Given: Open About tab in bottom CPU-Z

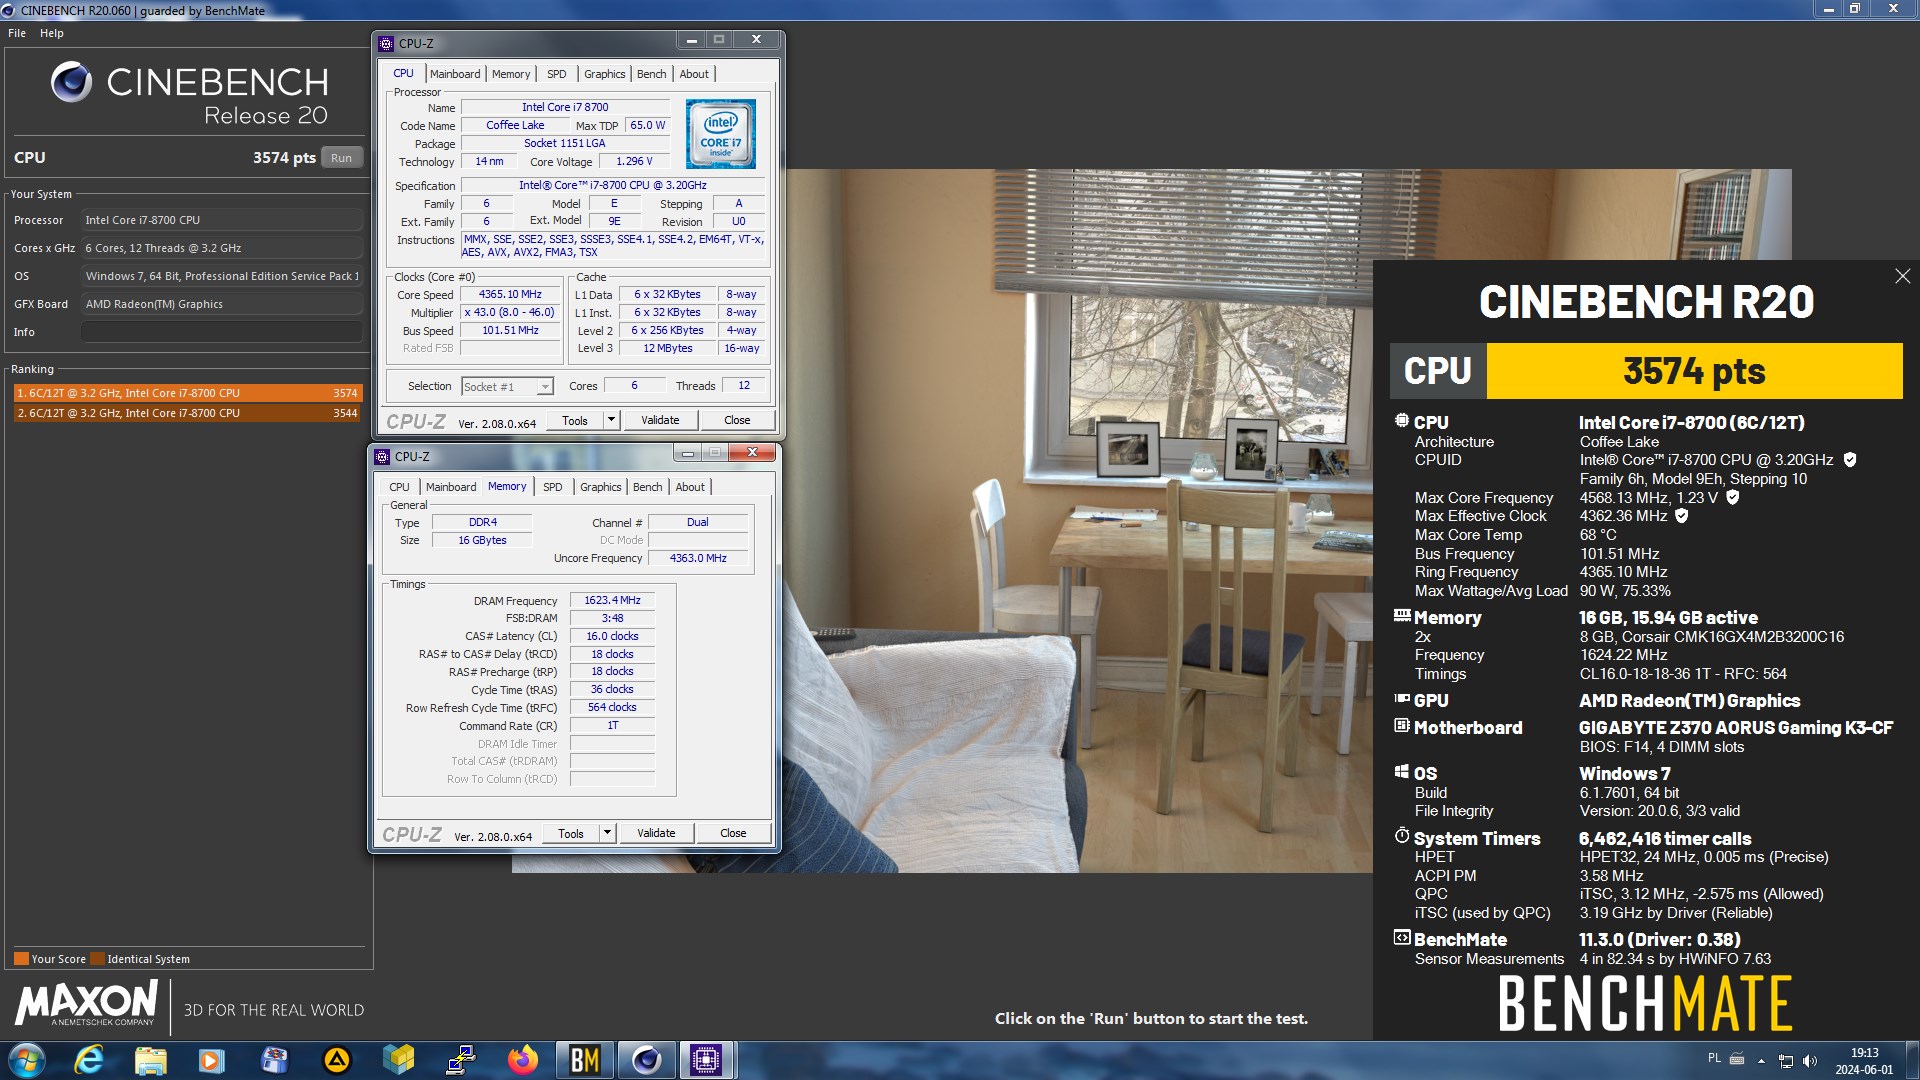Looking at the screenshot, I should click(x=690, y=487).
